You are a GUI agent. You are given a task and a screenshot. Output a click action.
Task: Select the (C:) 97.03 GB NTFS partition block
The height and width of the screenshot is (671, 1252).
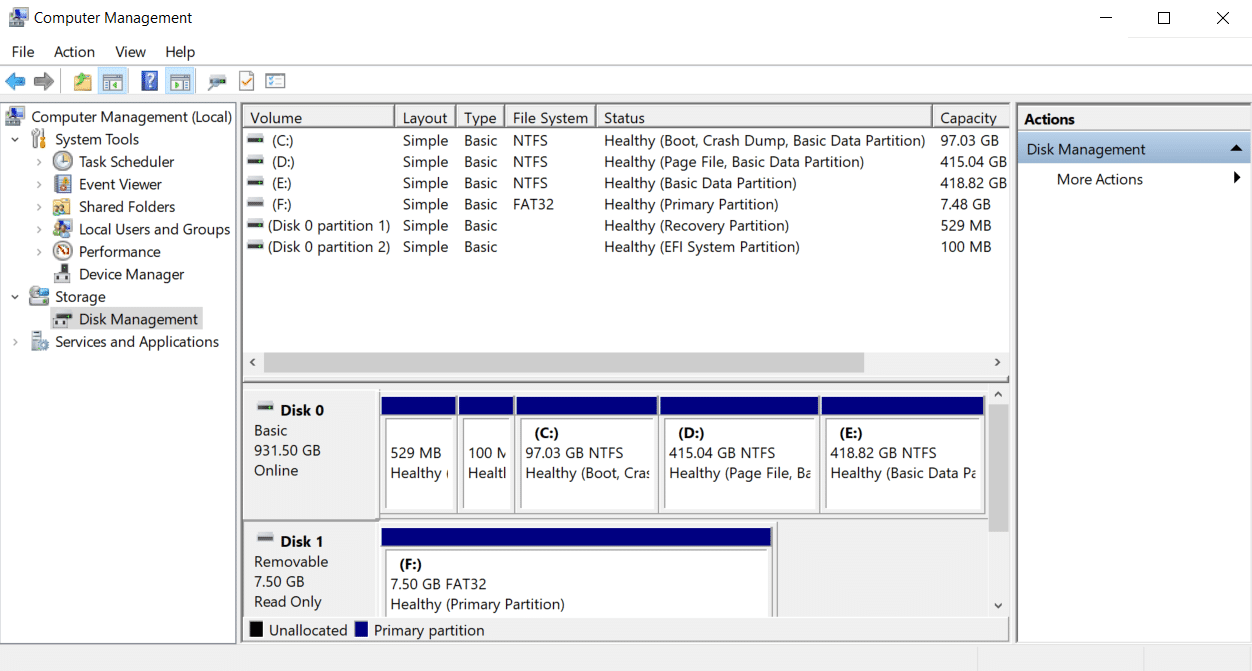(587, 456)
